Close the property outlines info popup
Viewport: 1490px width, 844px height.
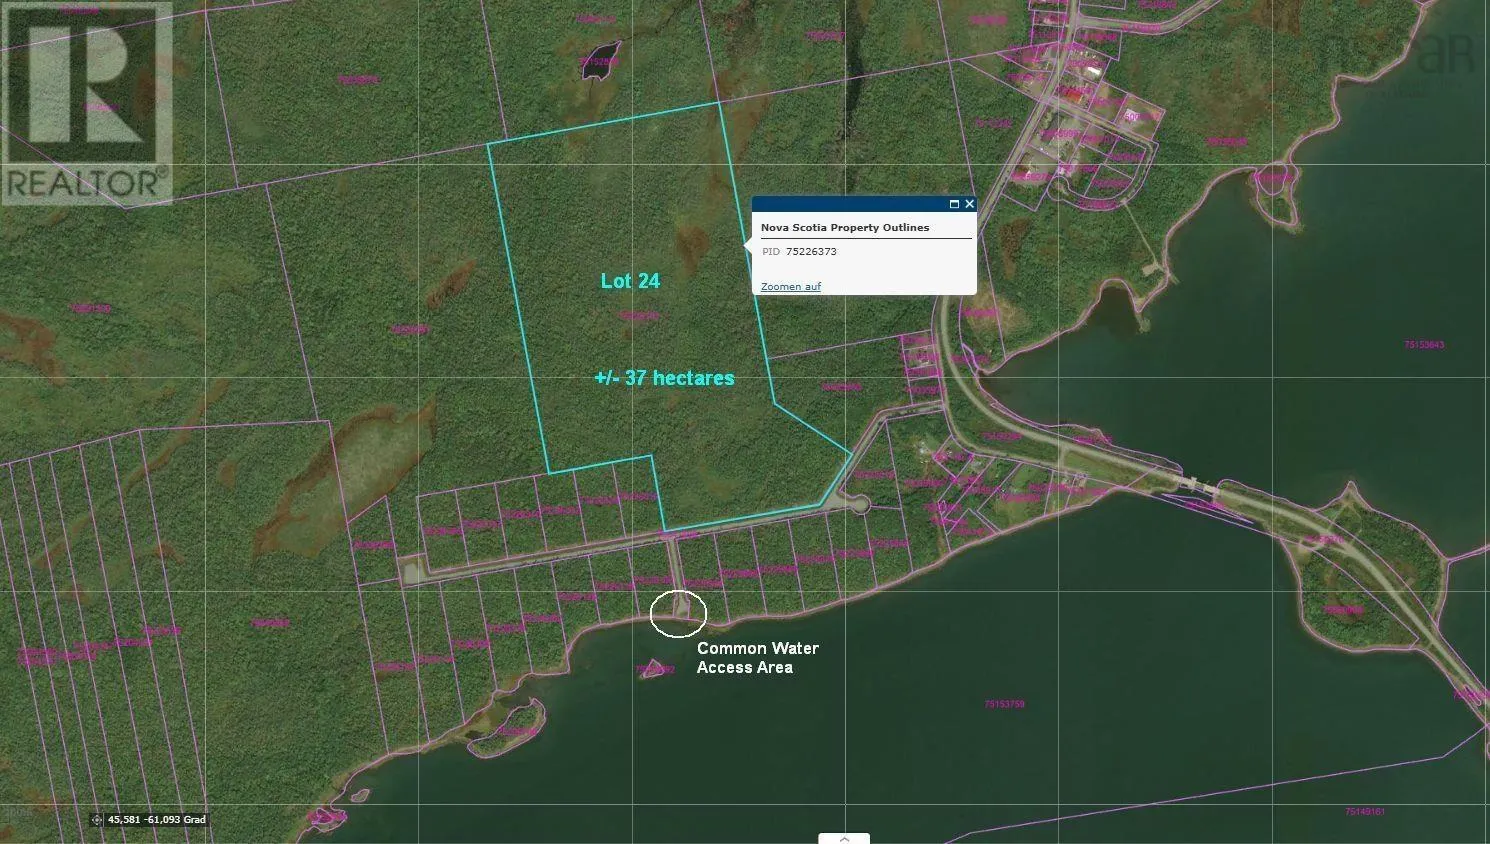[x=969, y=204]
